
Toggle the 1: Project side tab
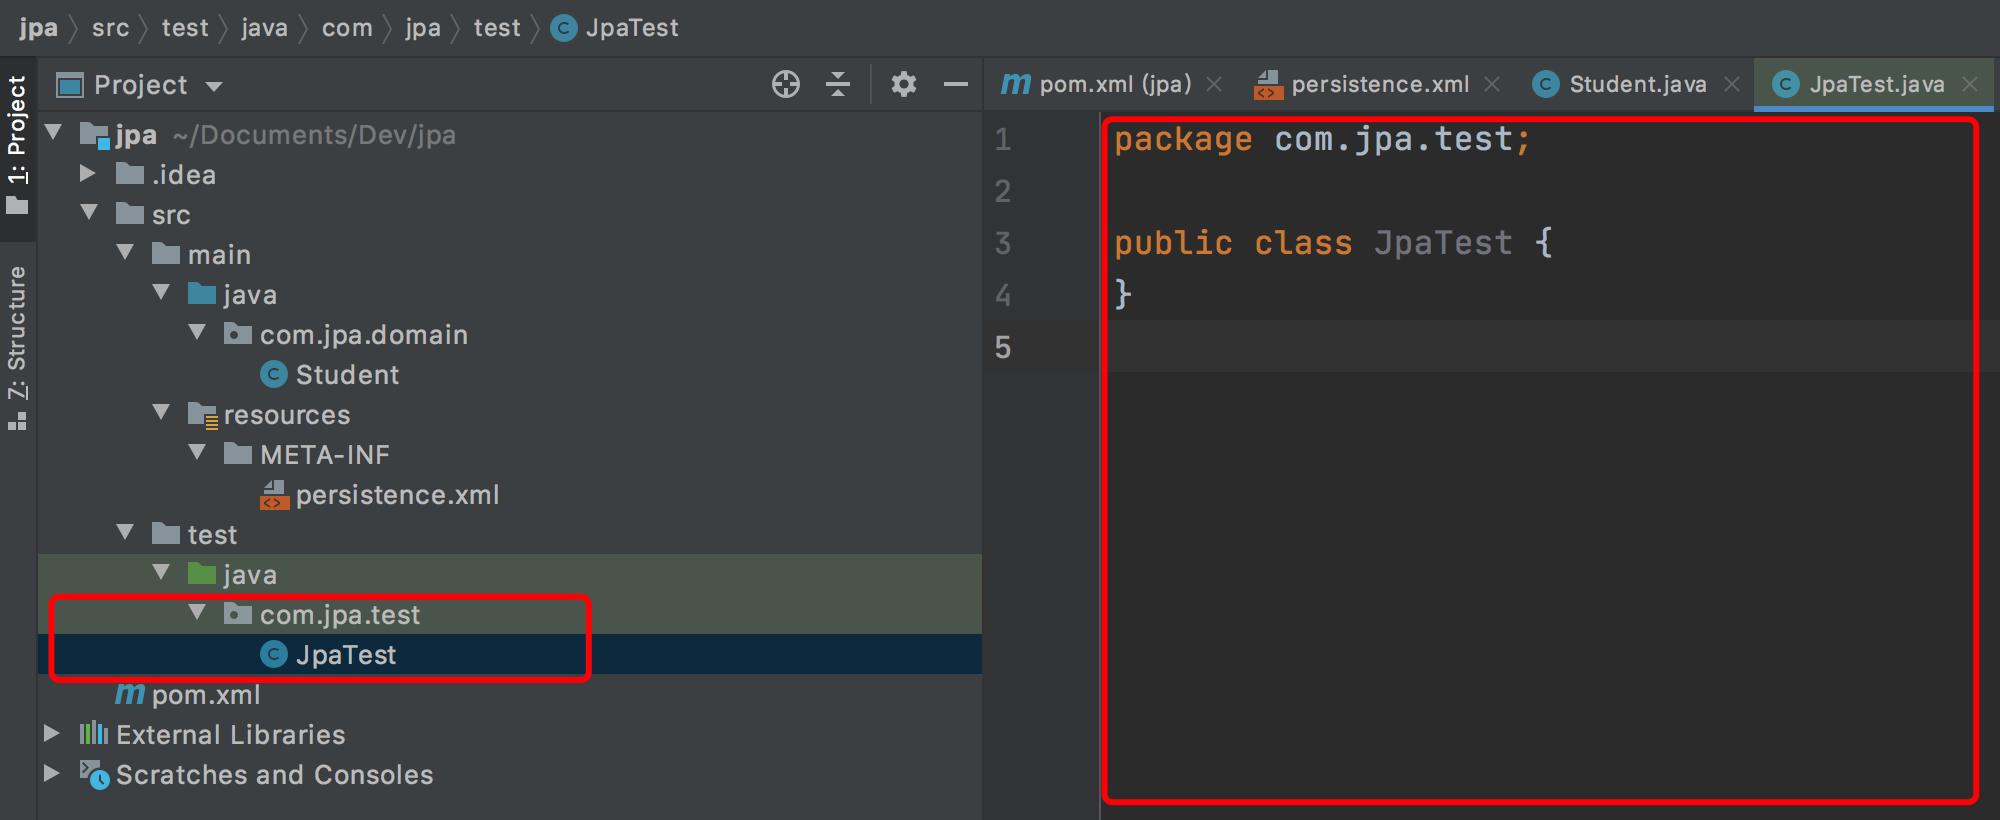coord(17,147)
